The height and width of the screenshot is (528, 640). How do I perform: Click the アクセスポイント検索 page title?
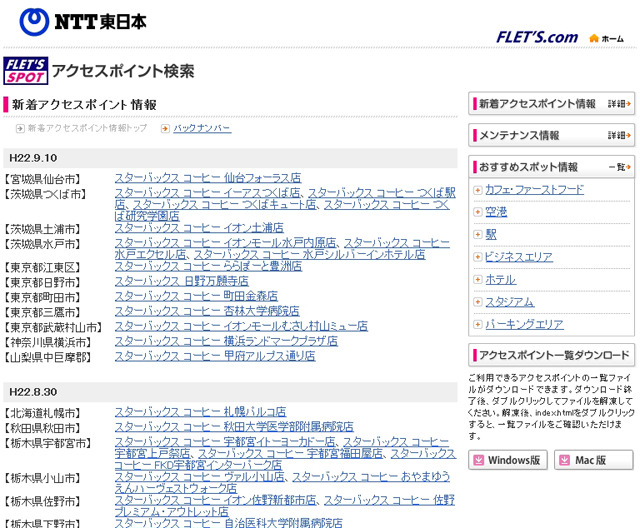pos(123,71)
